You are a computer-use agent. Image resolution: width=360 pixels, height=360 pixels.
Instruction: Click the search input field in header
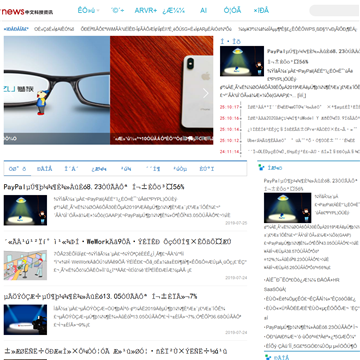point(335,11)
